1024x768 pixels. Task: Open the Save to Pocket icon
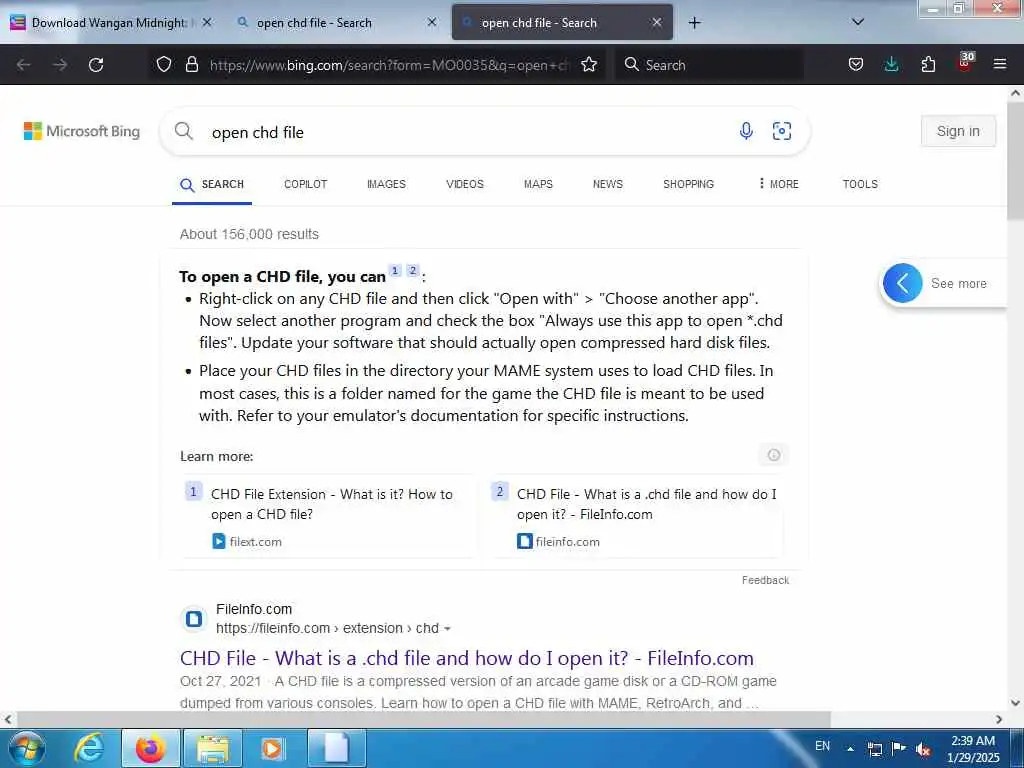[x=856, y=64]
